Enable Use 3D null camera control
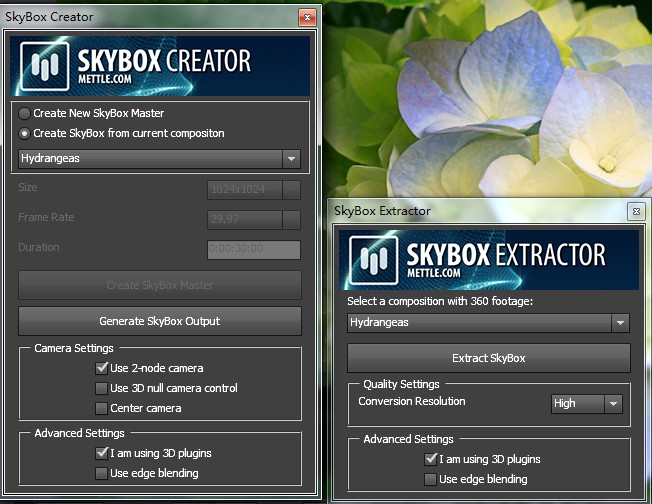This screenshot has height=504, width=652. 101,388
